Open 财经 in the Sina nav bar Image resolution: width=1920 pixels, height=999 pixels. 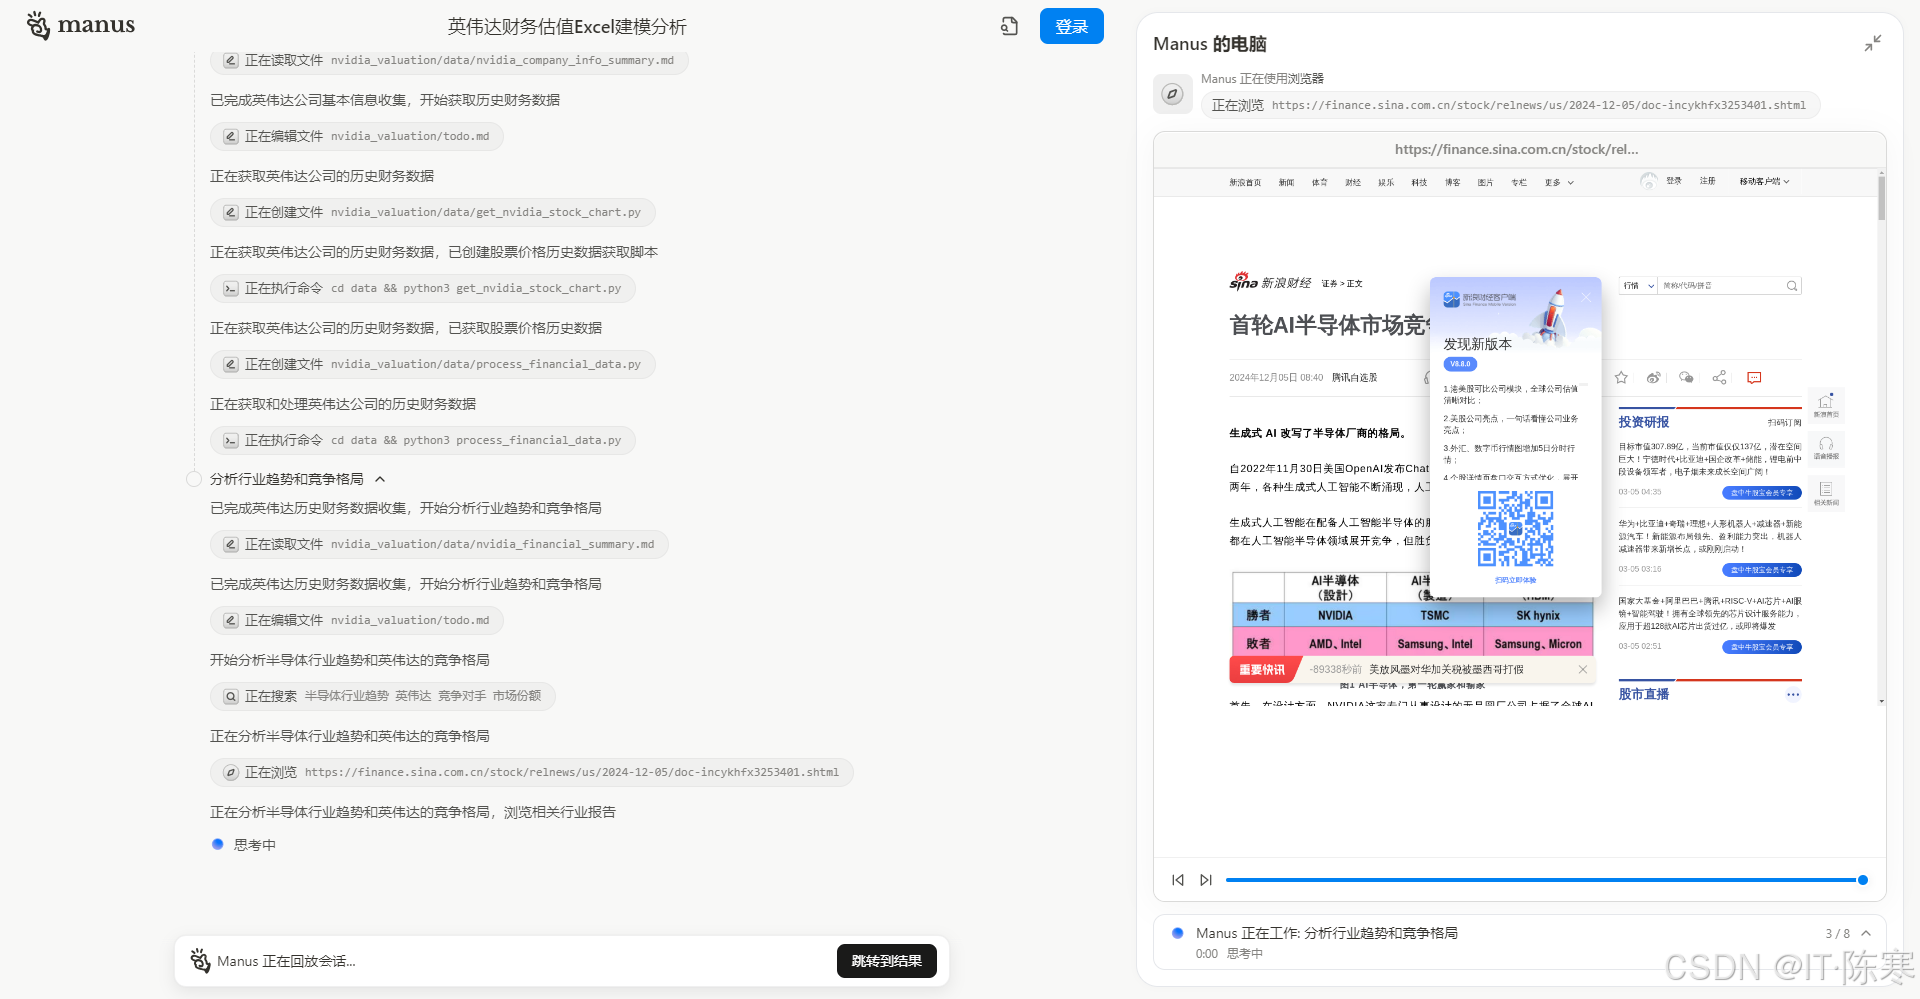pos(1353,182)
